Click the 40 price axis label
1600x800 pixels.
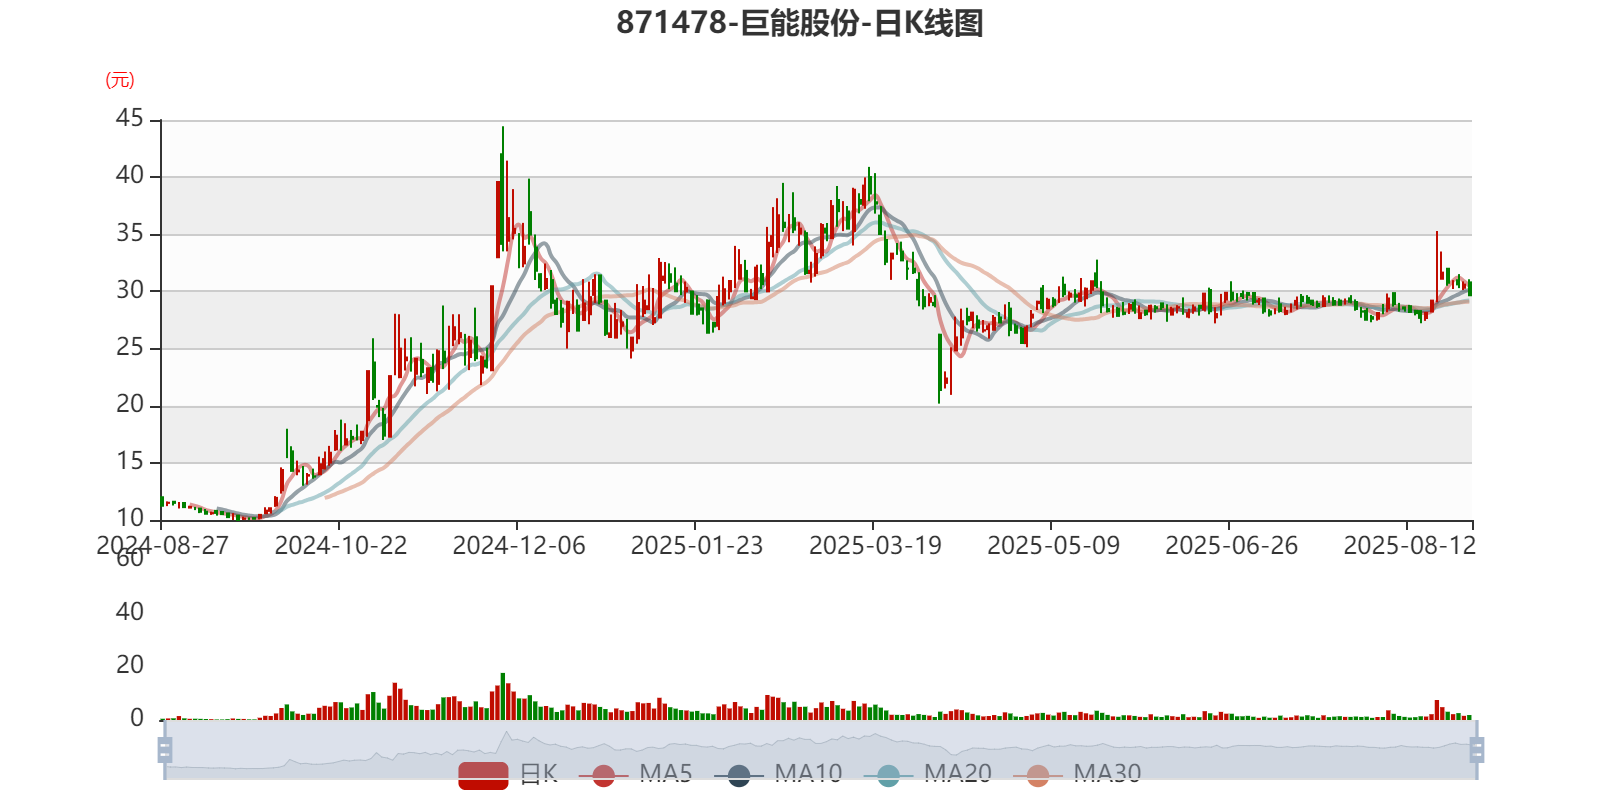click(x=130, y=176)
